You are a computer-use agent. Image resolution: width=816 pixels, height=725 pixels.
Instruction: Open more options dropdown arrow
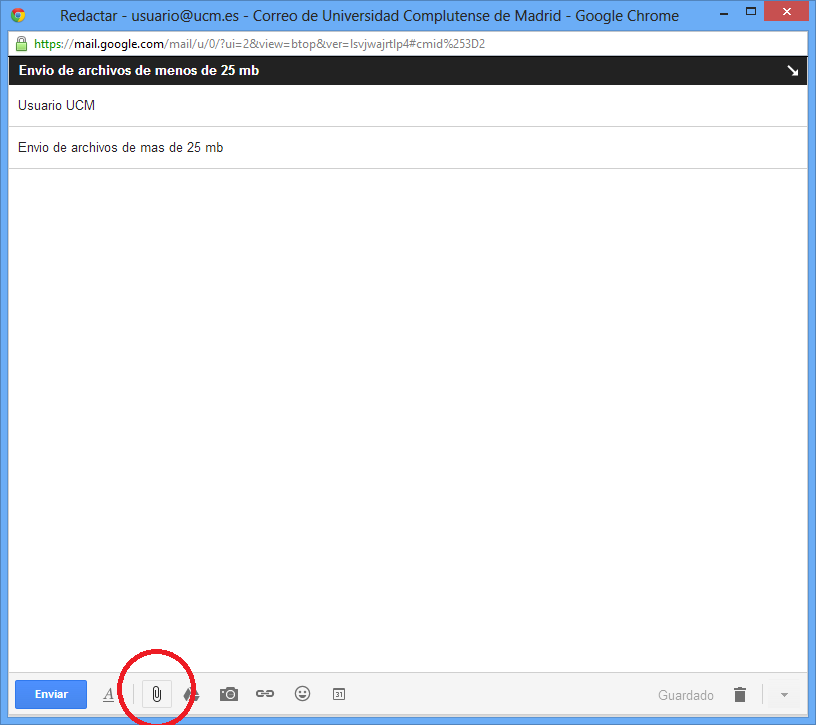(784, 695)
